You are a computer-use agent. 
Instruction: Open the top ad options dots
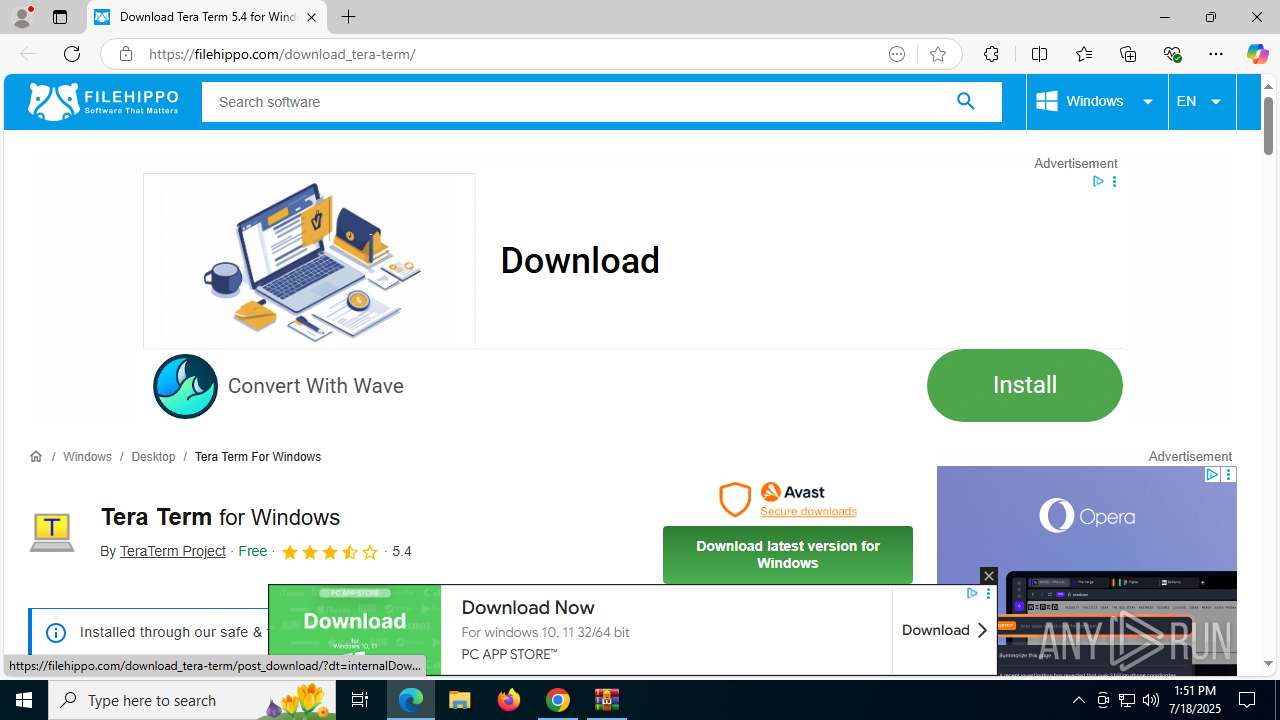[1114, 181]
